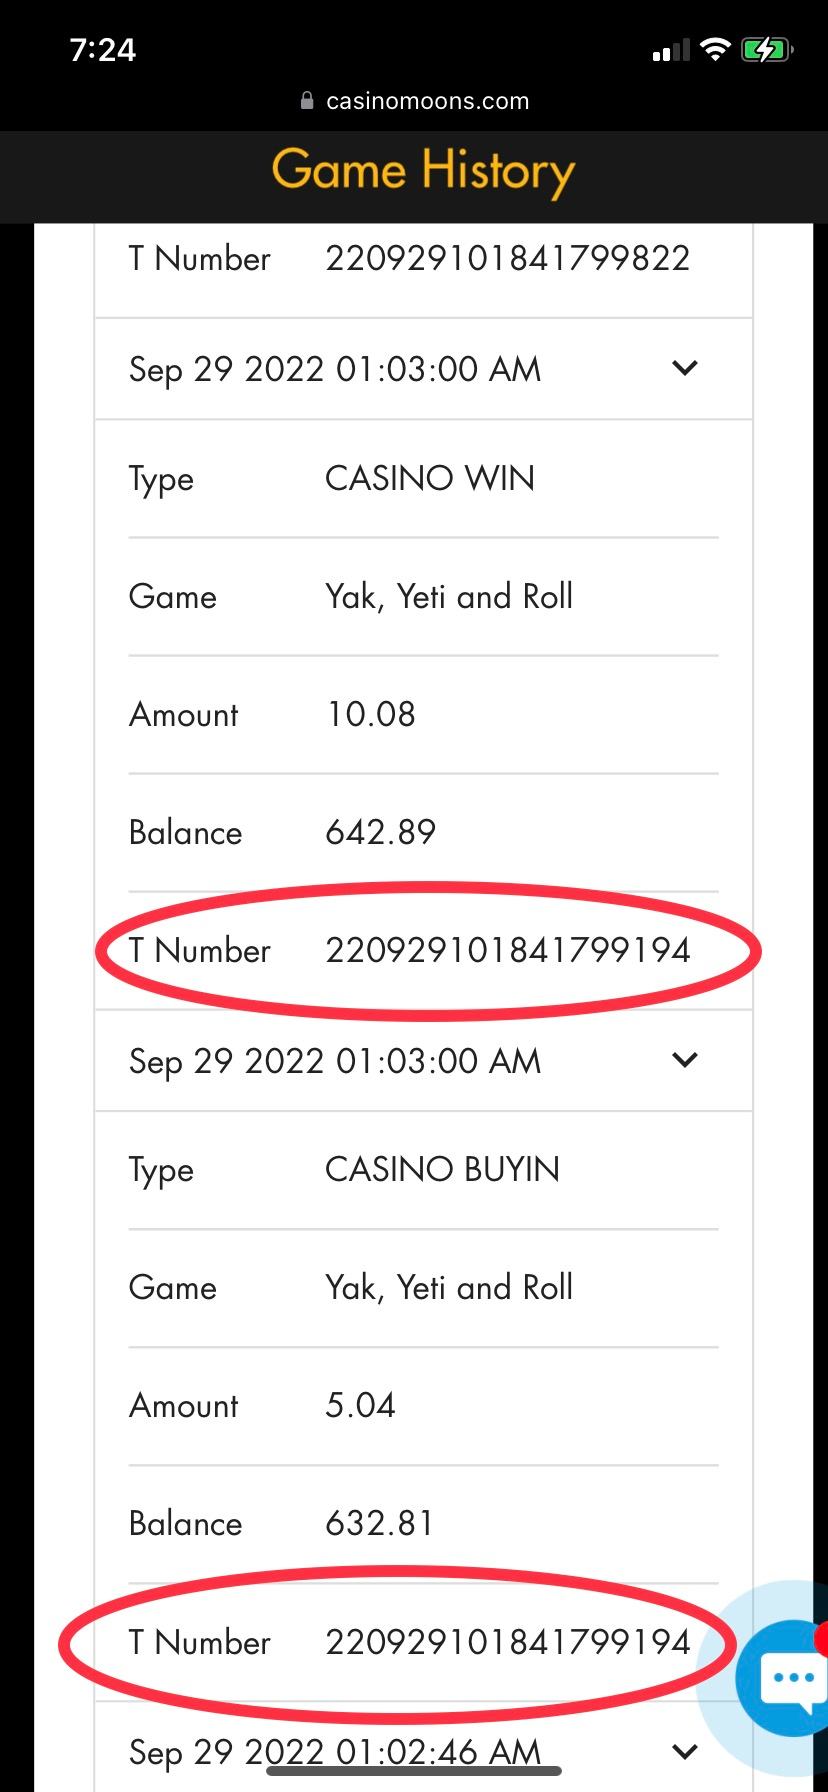
Task: Tap the 642.89 balance value
Action: [381, 832]
